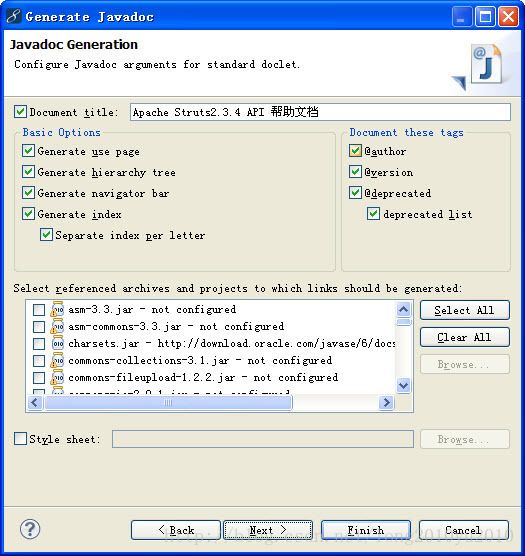Uncheck Generate index option
Viewport: 525px width, 556px height.
28,214
